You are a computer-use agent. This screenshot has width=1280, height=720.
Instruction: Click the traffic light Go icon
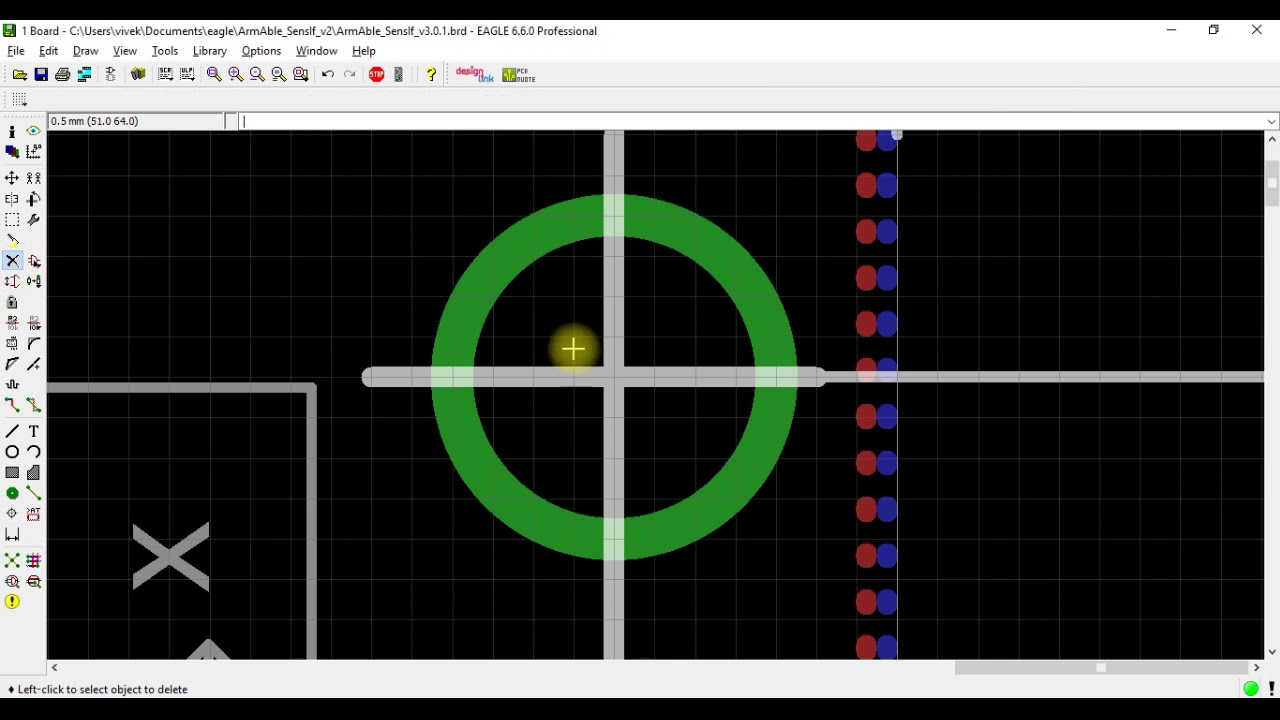pyautogui.click(x=399, y=75)
